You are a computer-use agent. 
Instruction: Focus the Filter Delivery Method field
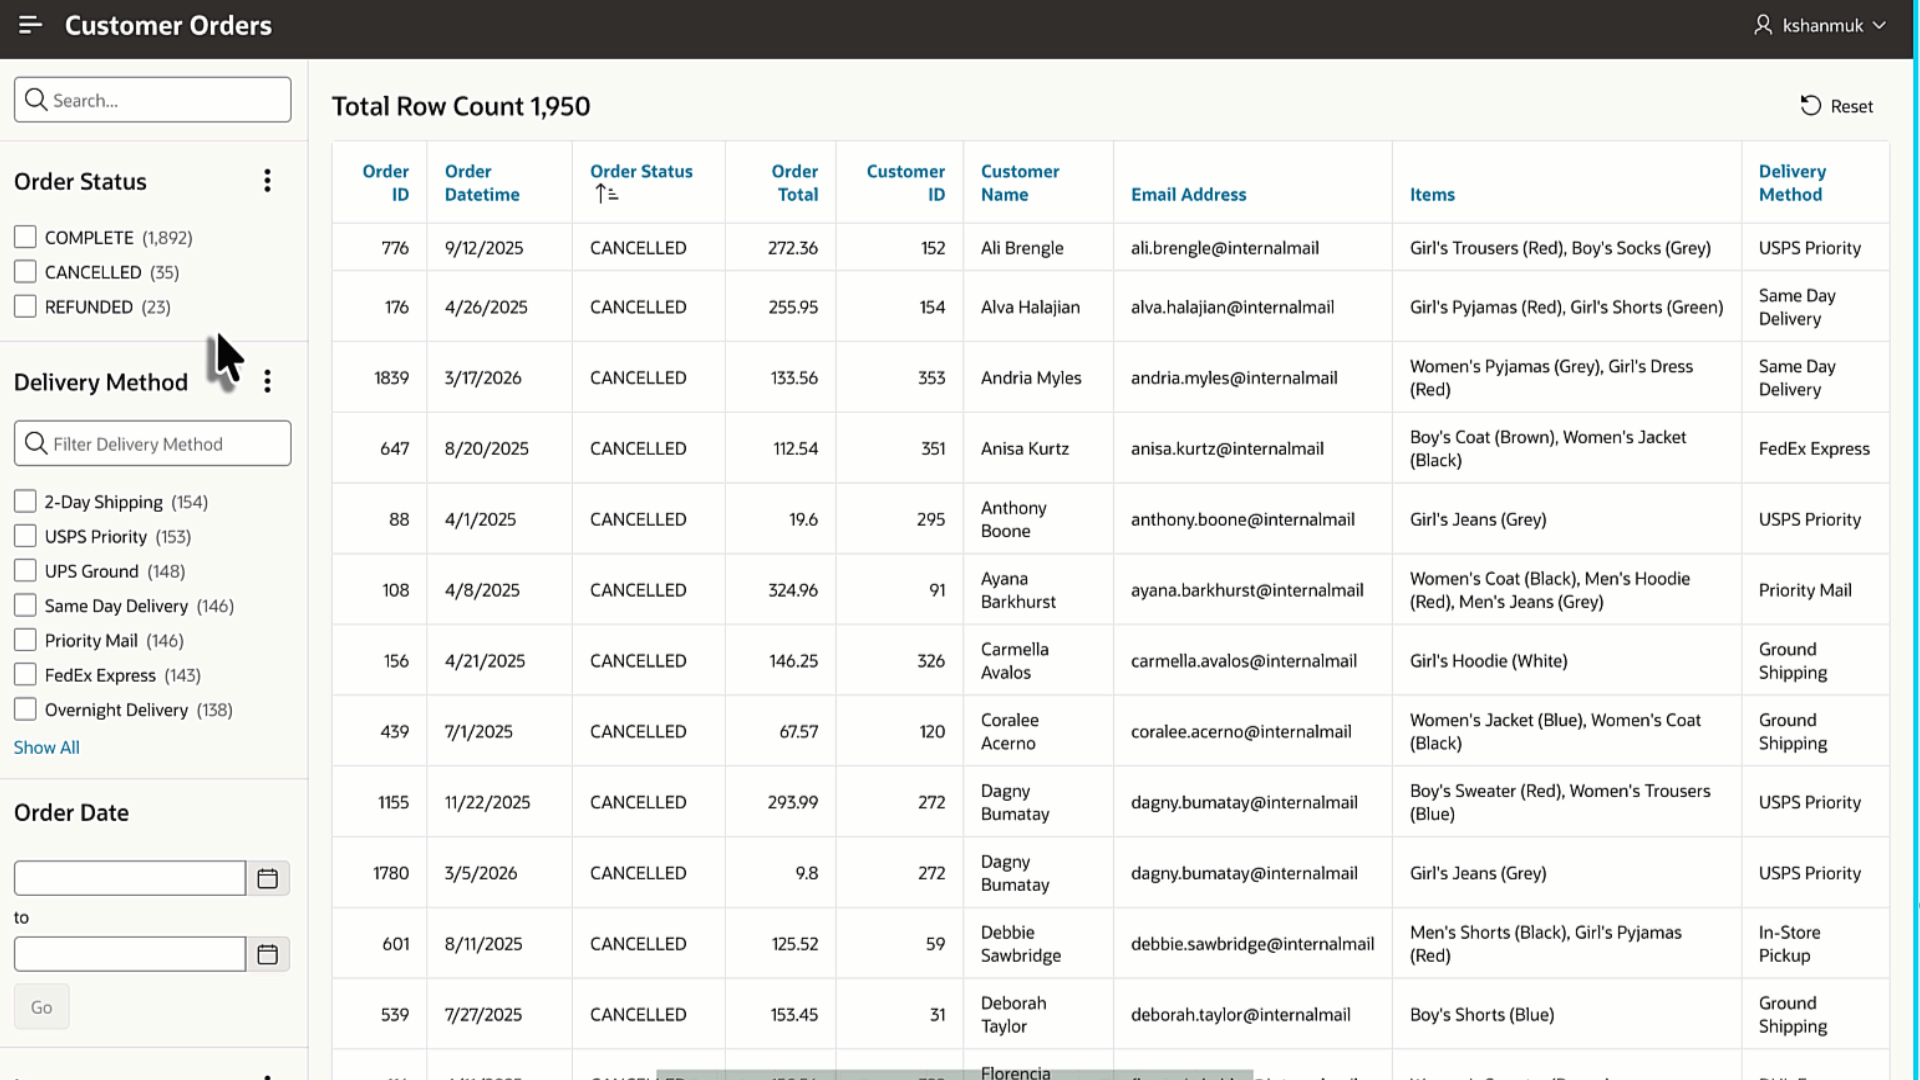153,444
